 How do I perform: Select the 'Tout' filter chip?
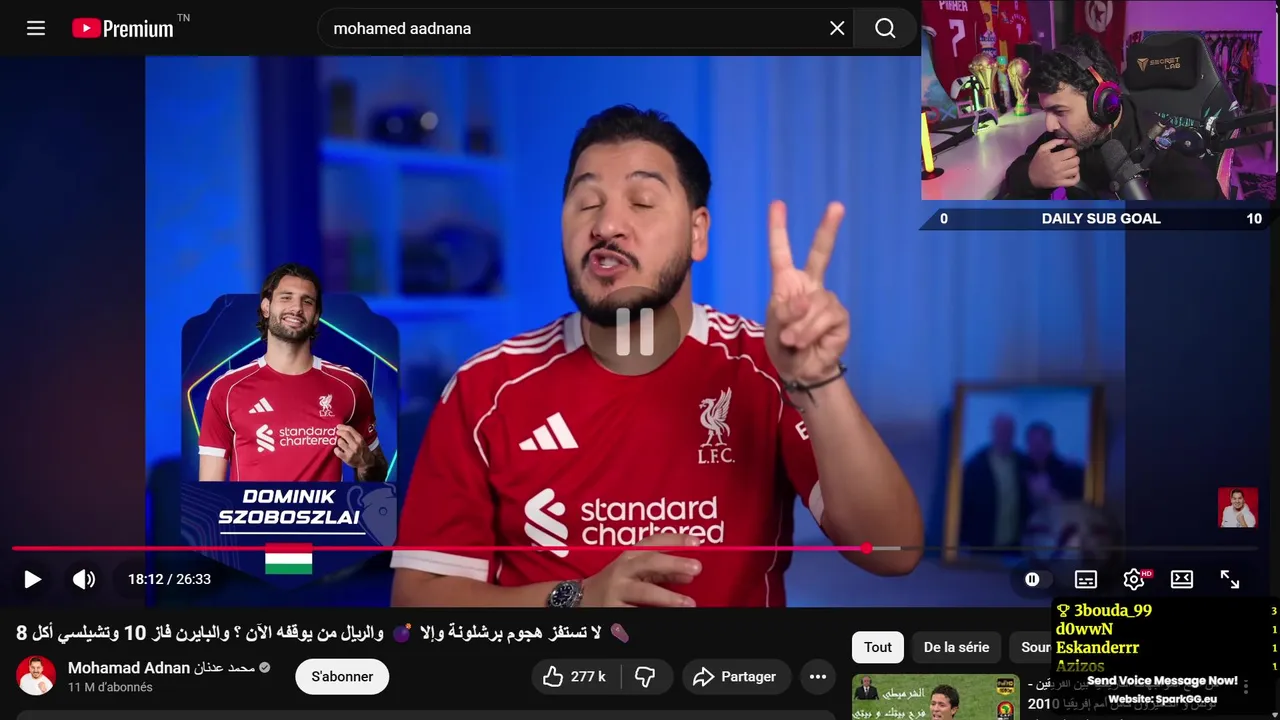878,647
